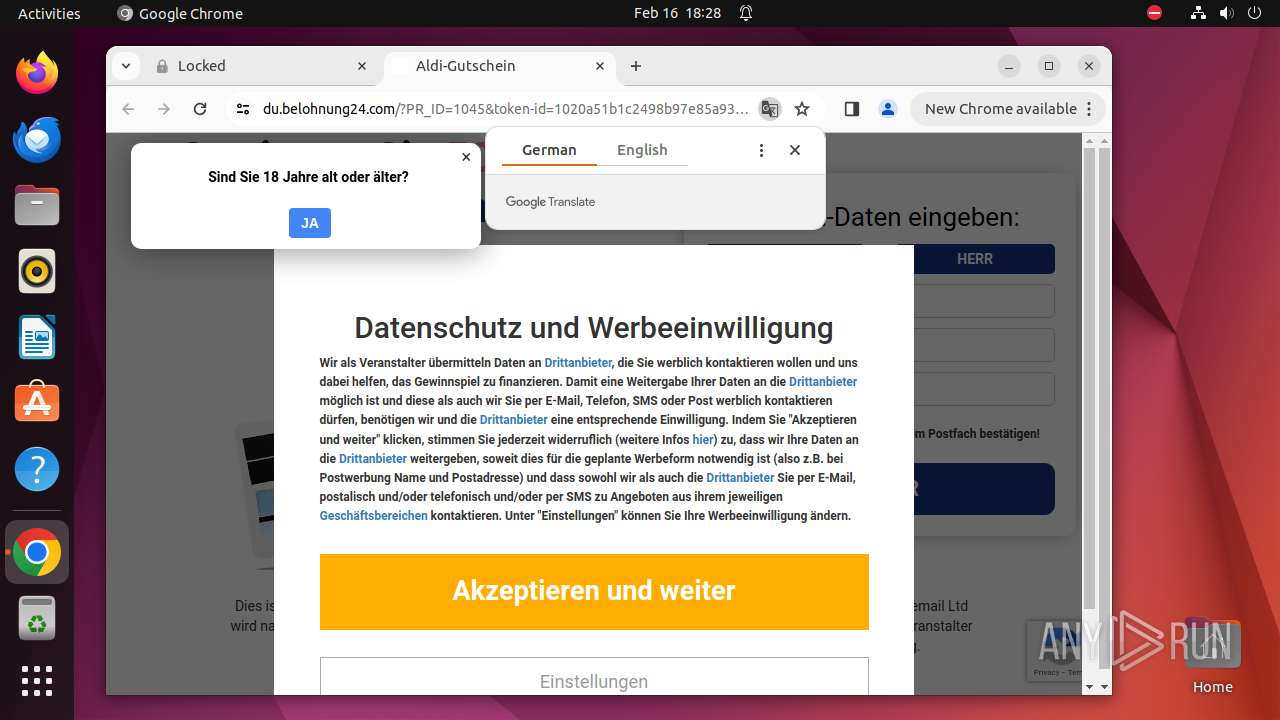Select the HERR salutation button
Viewport: 1280px width, 720px height.
tap(975, 259)
